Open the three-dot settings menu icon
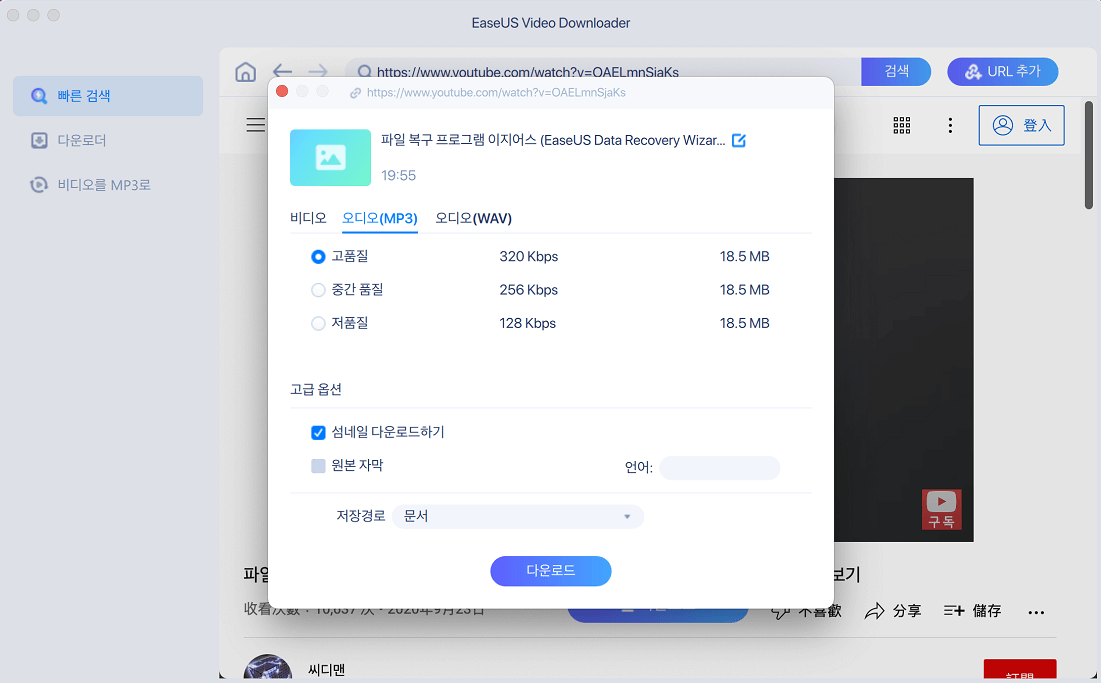The width and height of the screenshot is (1101, 683). click(x=950, y=125)
